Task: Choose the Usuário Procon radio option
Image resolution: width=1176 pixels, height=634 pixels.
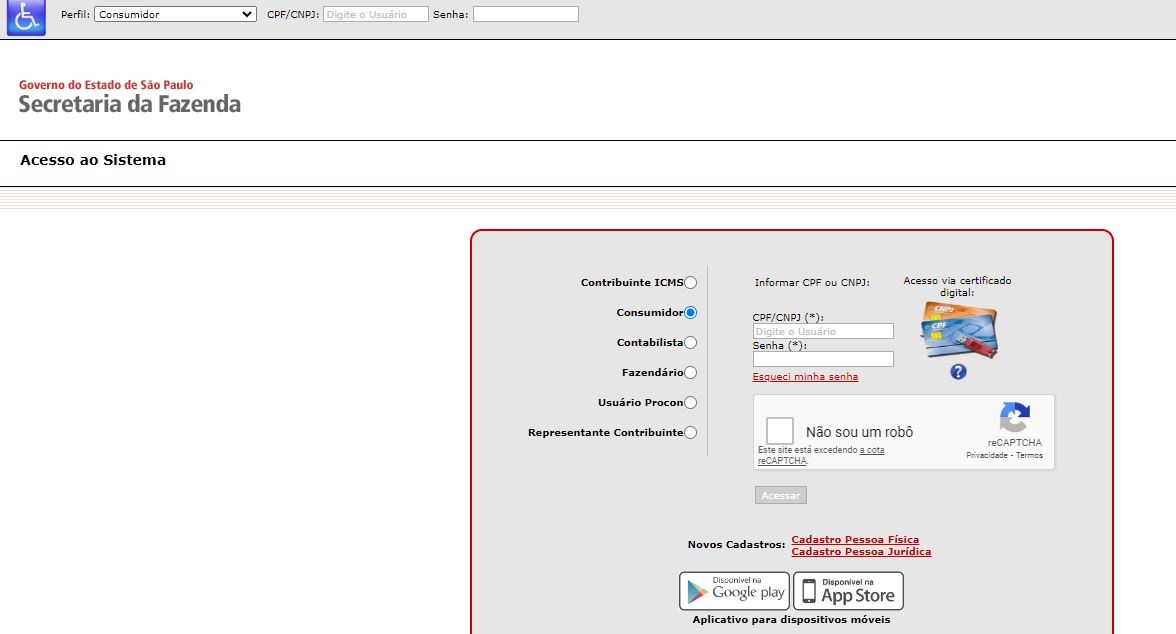Action: tap(690, 403)
